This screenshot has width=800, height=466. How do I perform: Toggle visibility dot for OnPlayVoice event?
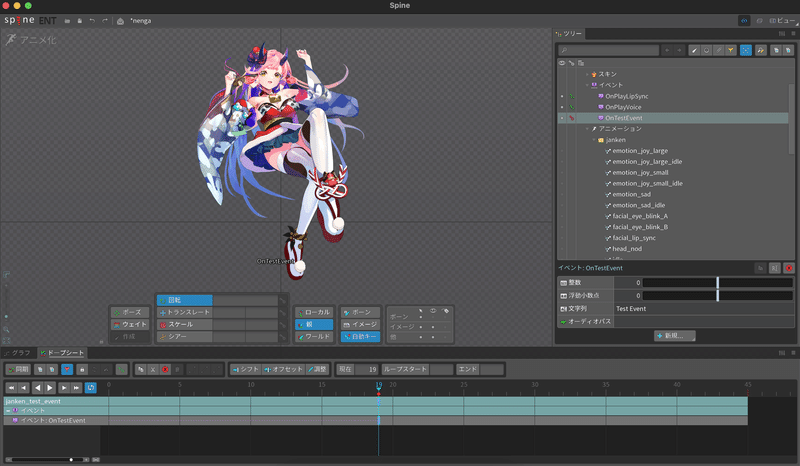[x=562, y=107]
